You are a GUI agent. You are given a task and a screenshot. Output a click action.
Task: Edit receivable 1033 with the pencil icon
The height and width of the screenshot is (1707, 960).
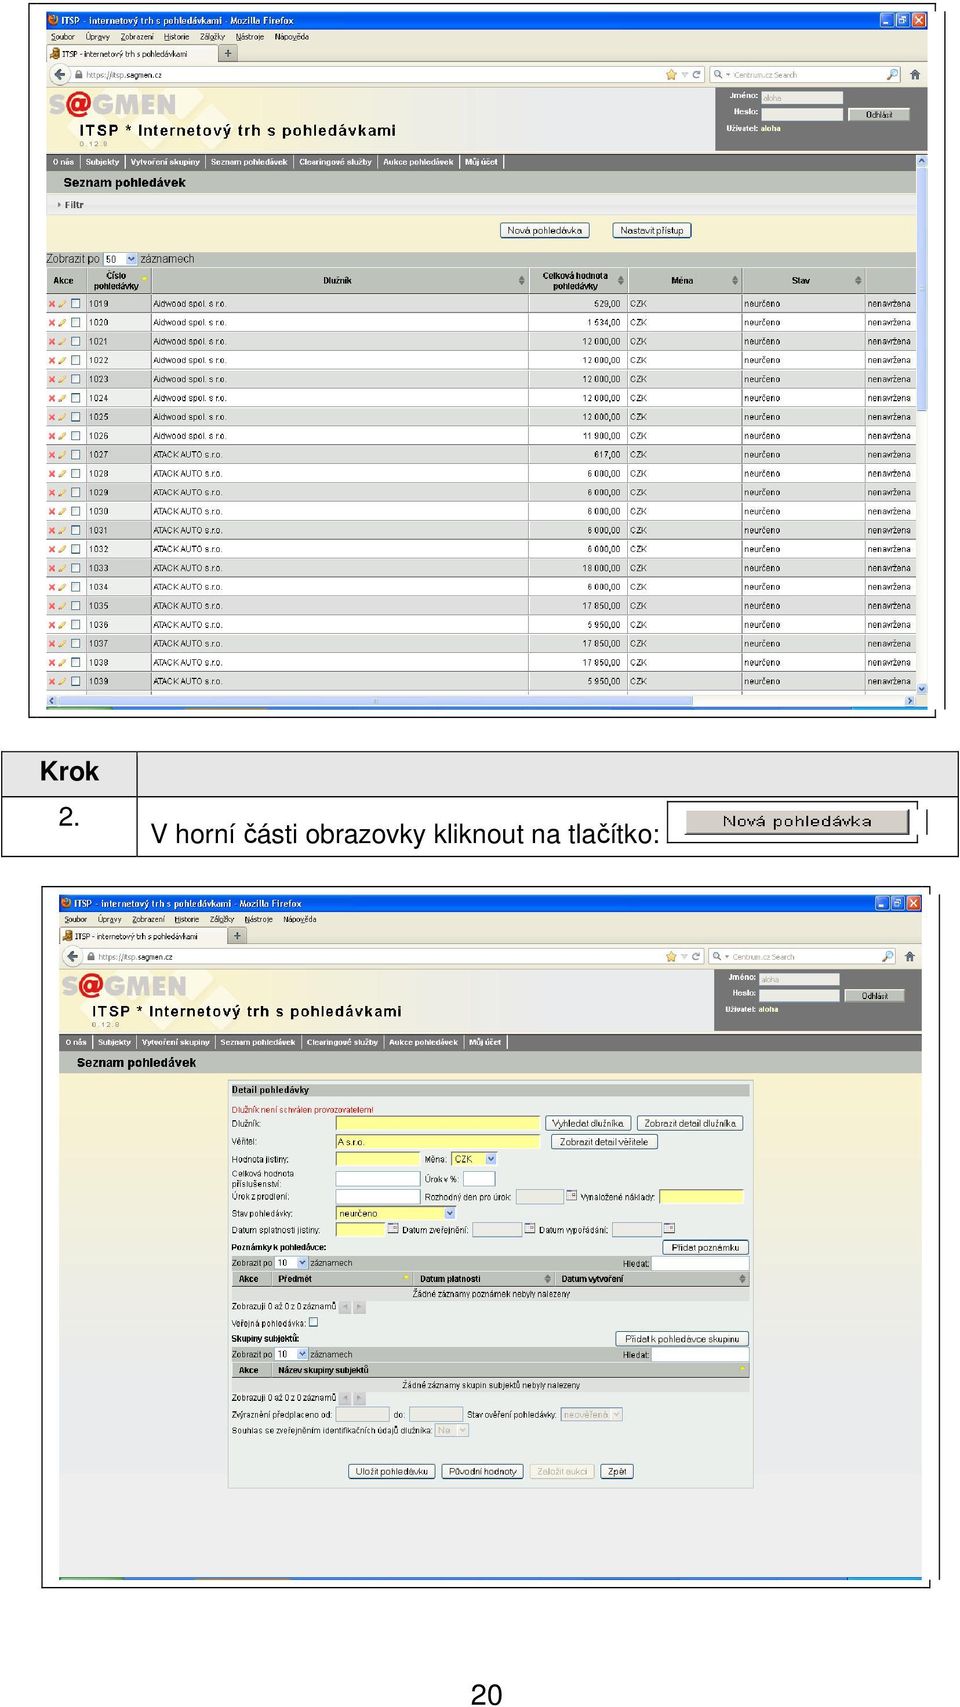pos(62,568)
